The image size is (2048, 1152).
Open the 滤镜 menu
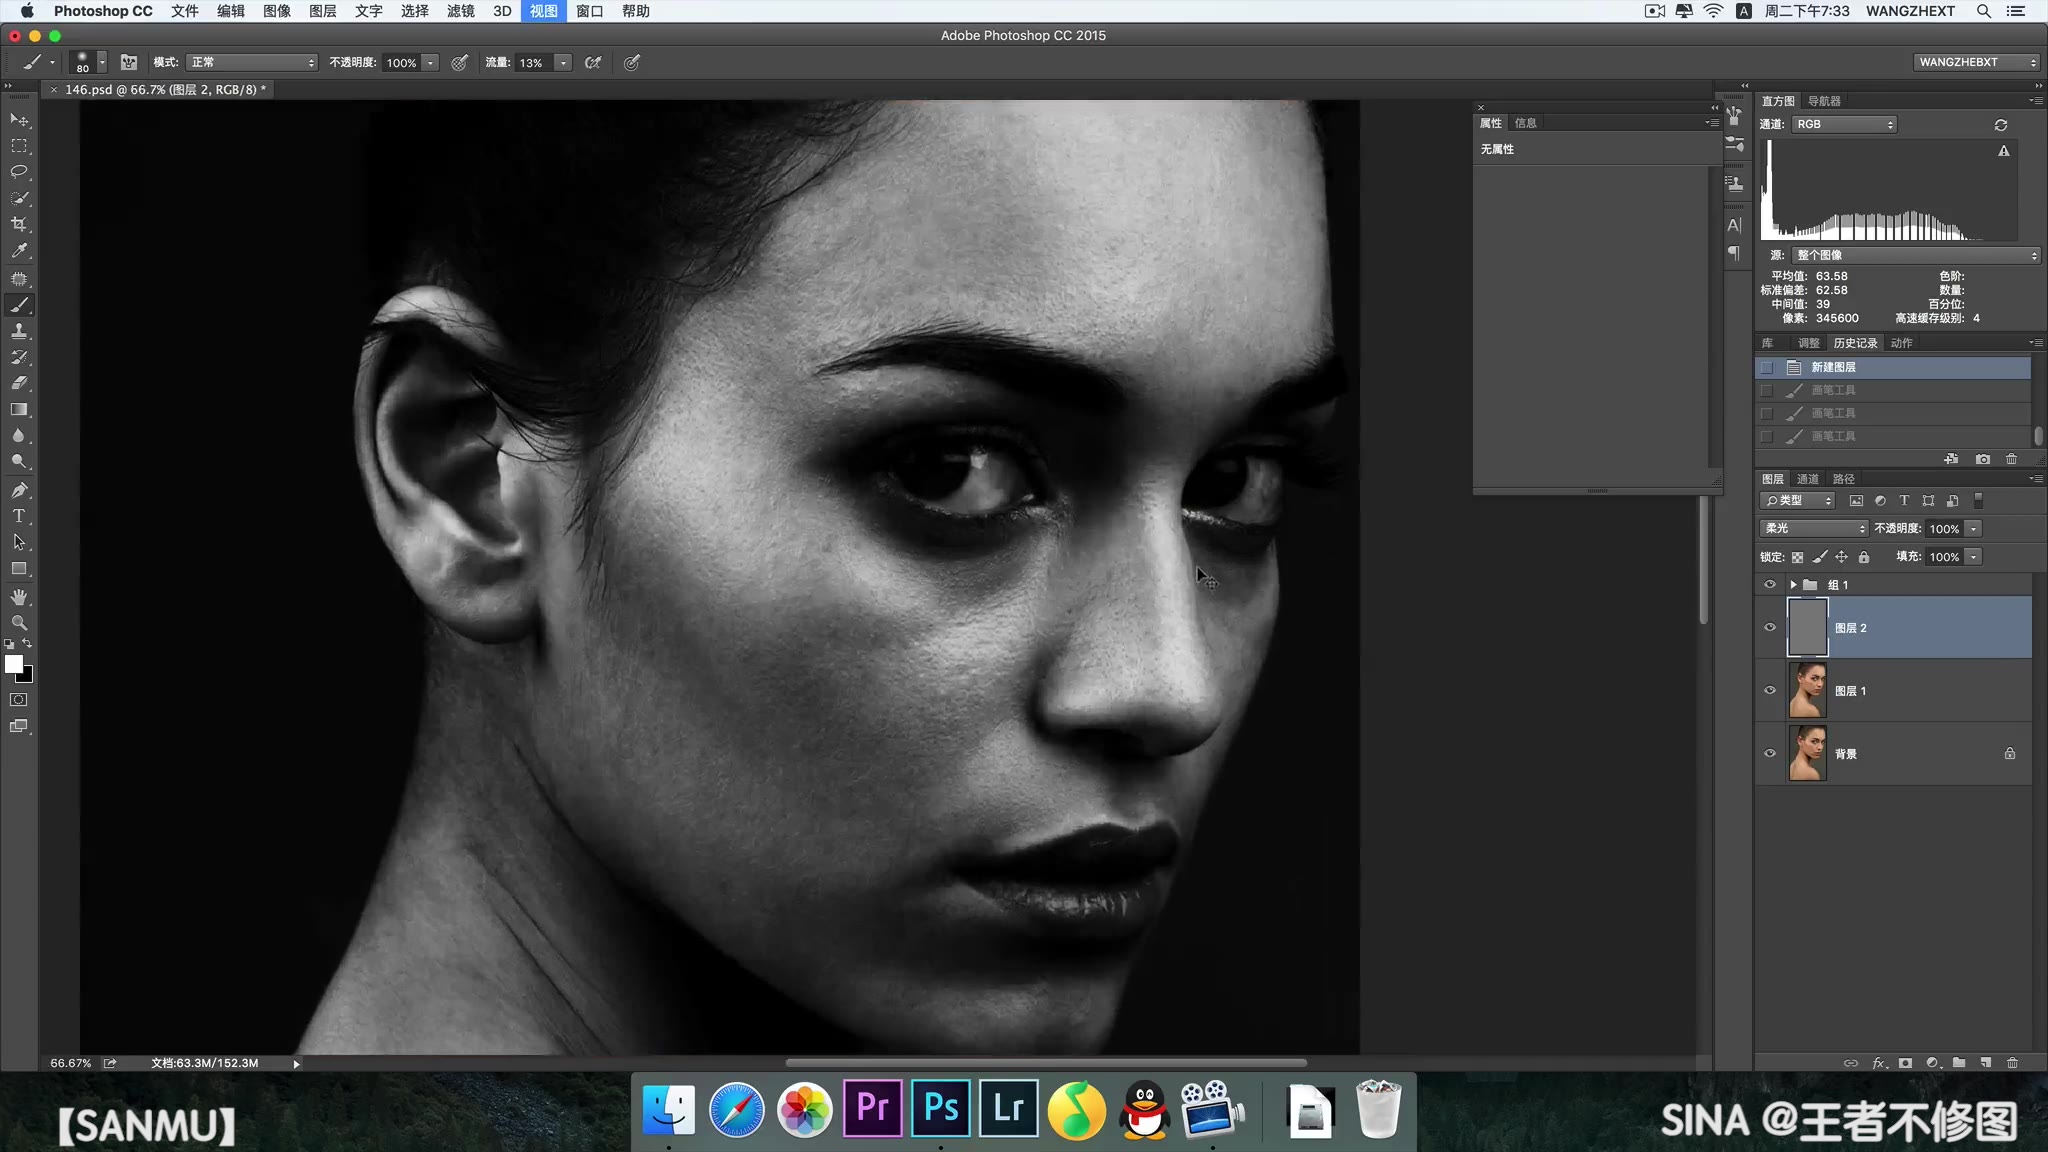pos(460,11)
